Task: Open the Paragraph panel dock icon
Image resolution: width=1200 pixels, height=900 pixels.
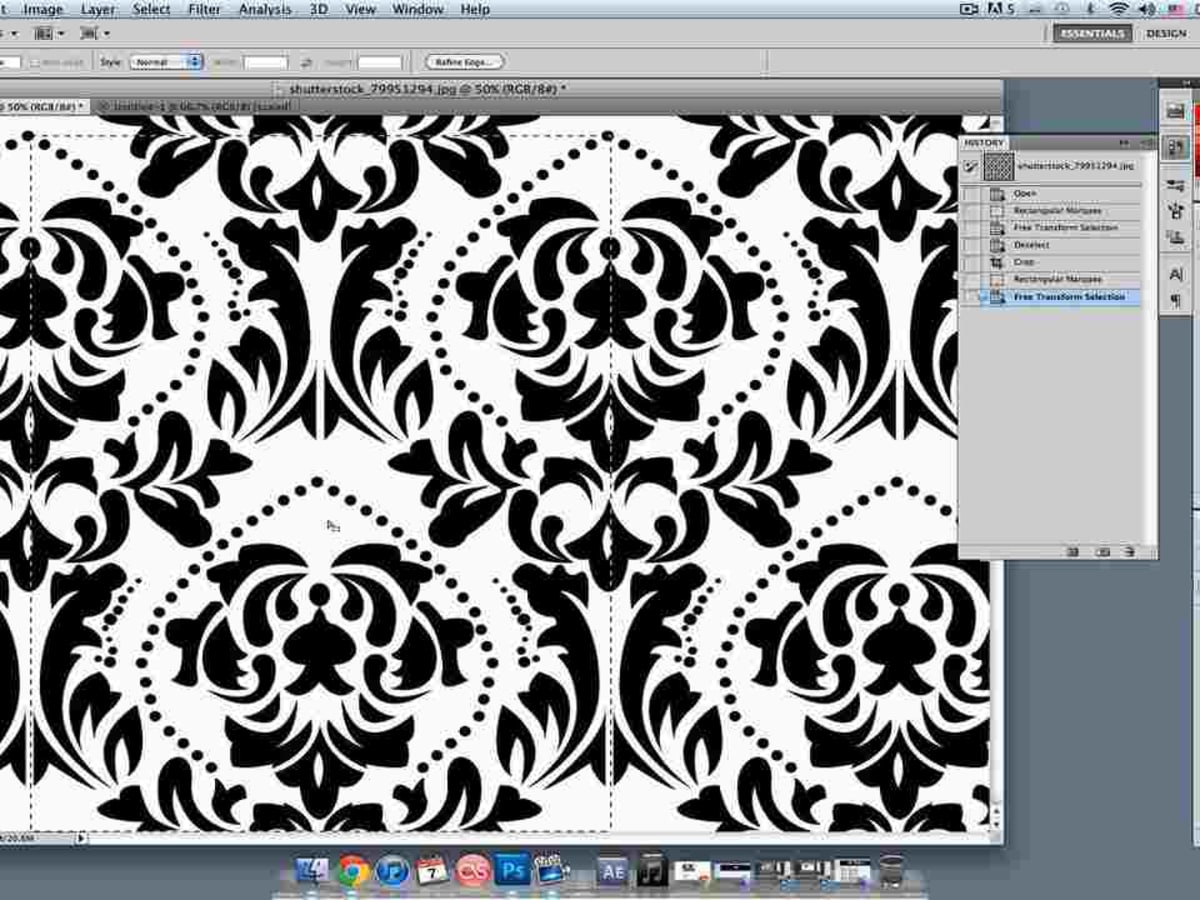Action: [1176, 300]
